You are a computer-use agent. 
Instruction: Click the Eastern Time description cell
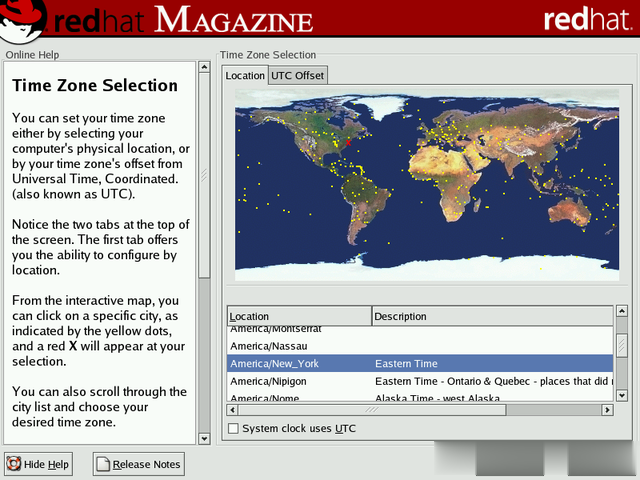pos(406,363)
